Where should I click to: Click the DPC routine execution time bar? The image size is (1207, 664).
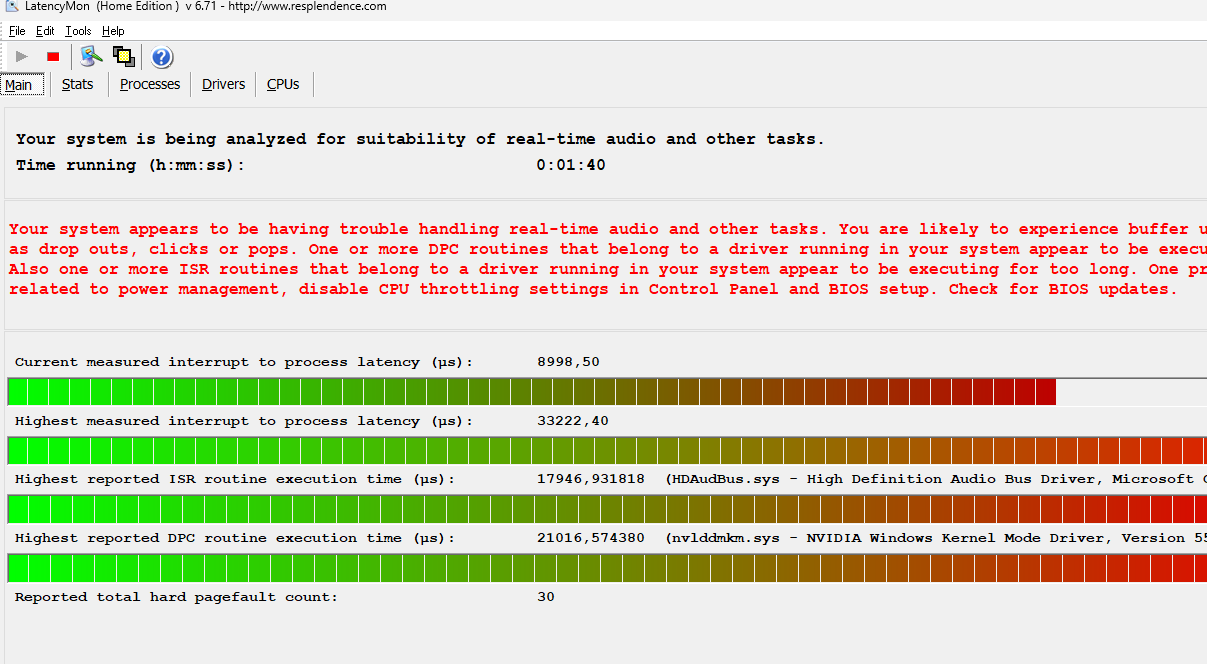(607, 568)
